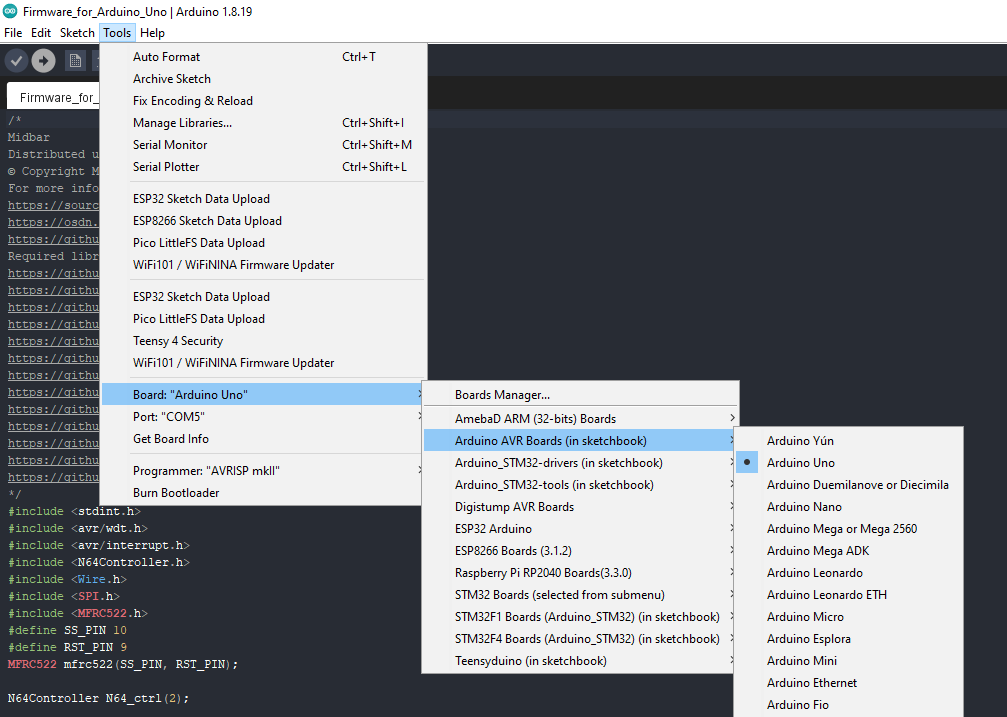Close the open Tools menu

pyautogui.click(x=117, y=33)
